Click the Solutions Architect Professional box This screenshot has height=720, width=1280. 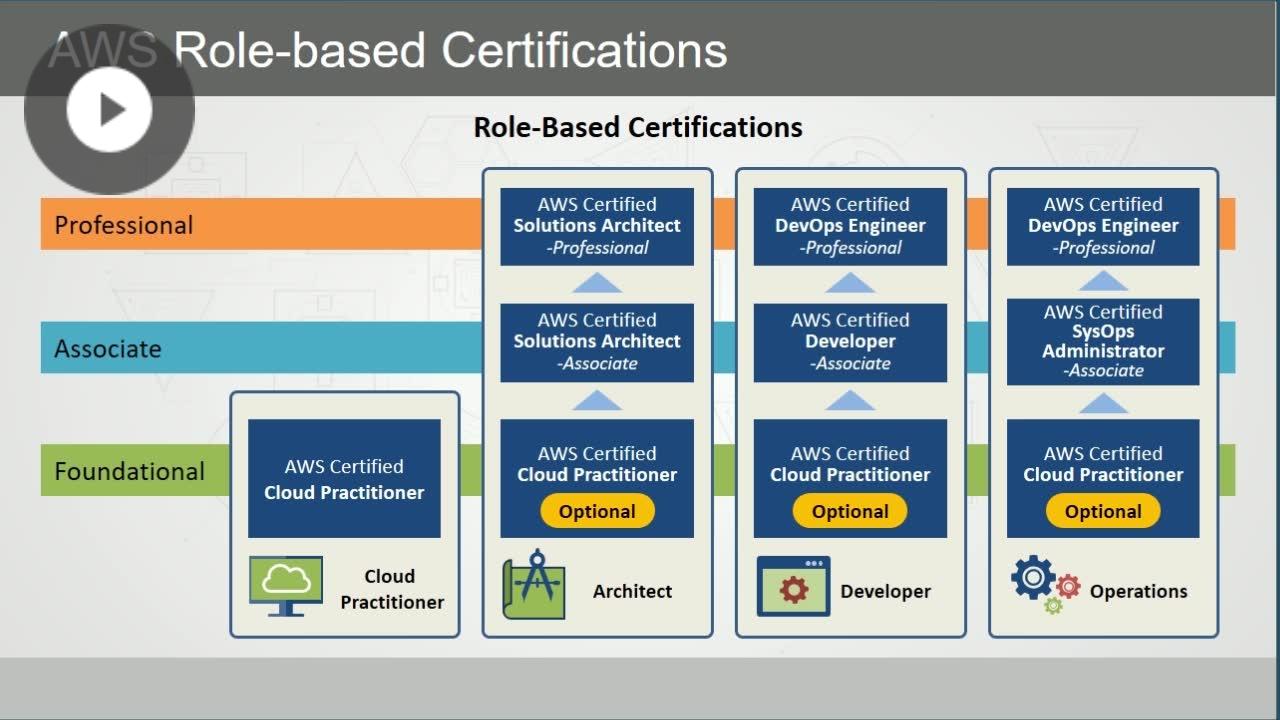coord(597,226)
